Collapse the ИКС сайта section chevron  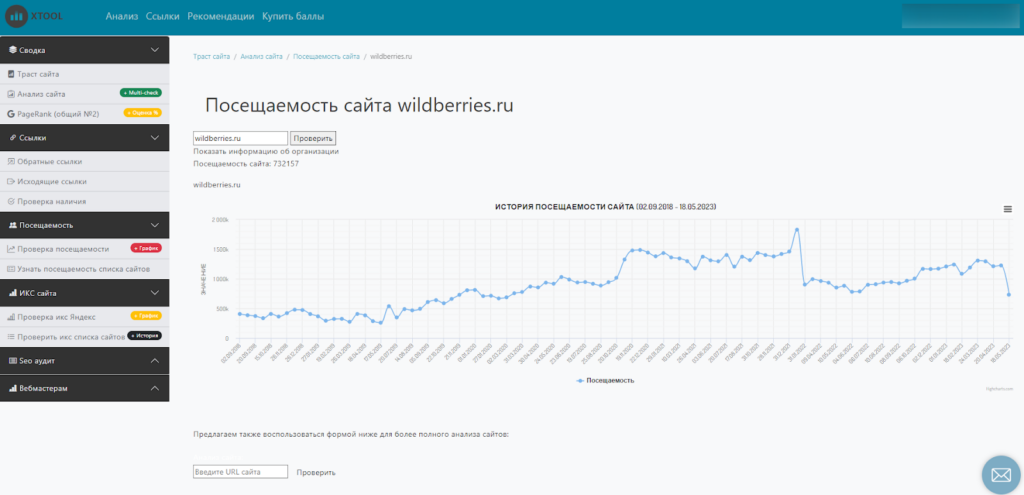tap(155, 293)
